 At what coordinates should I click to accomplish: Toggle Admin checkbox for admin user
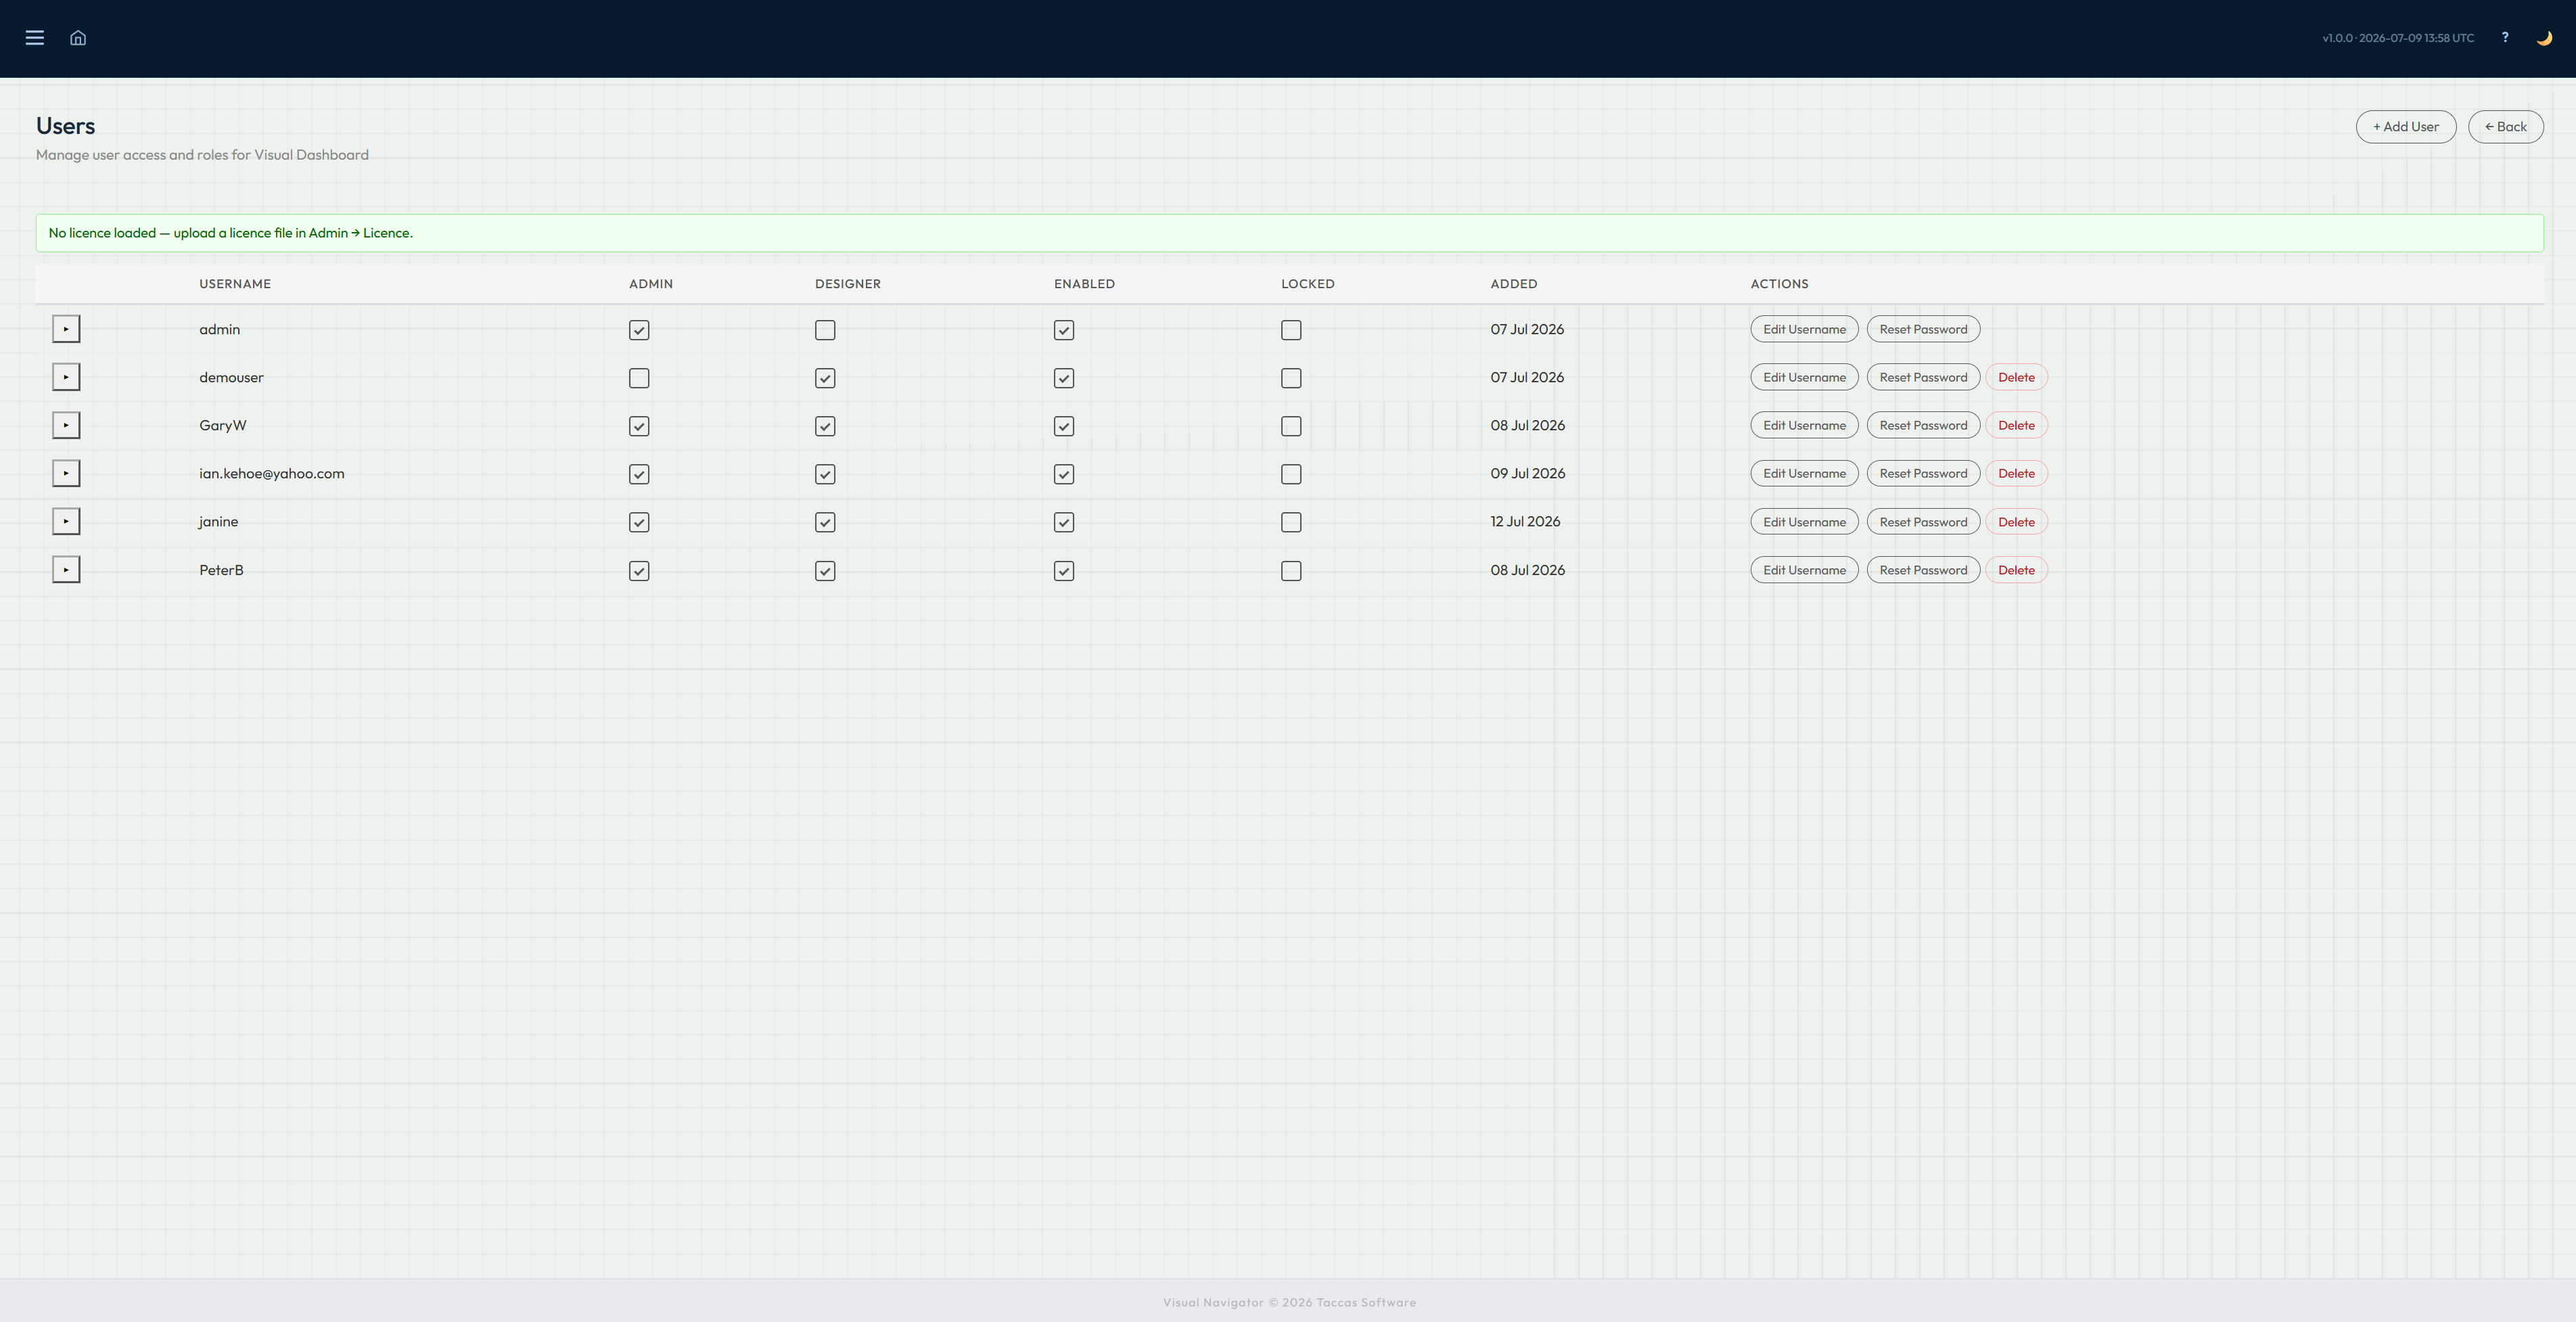coord(639,330)
